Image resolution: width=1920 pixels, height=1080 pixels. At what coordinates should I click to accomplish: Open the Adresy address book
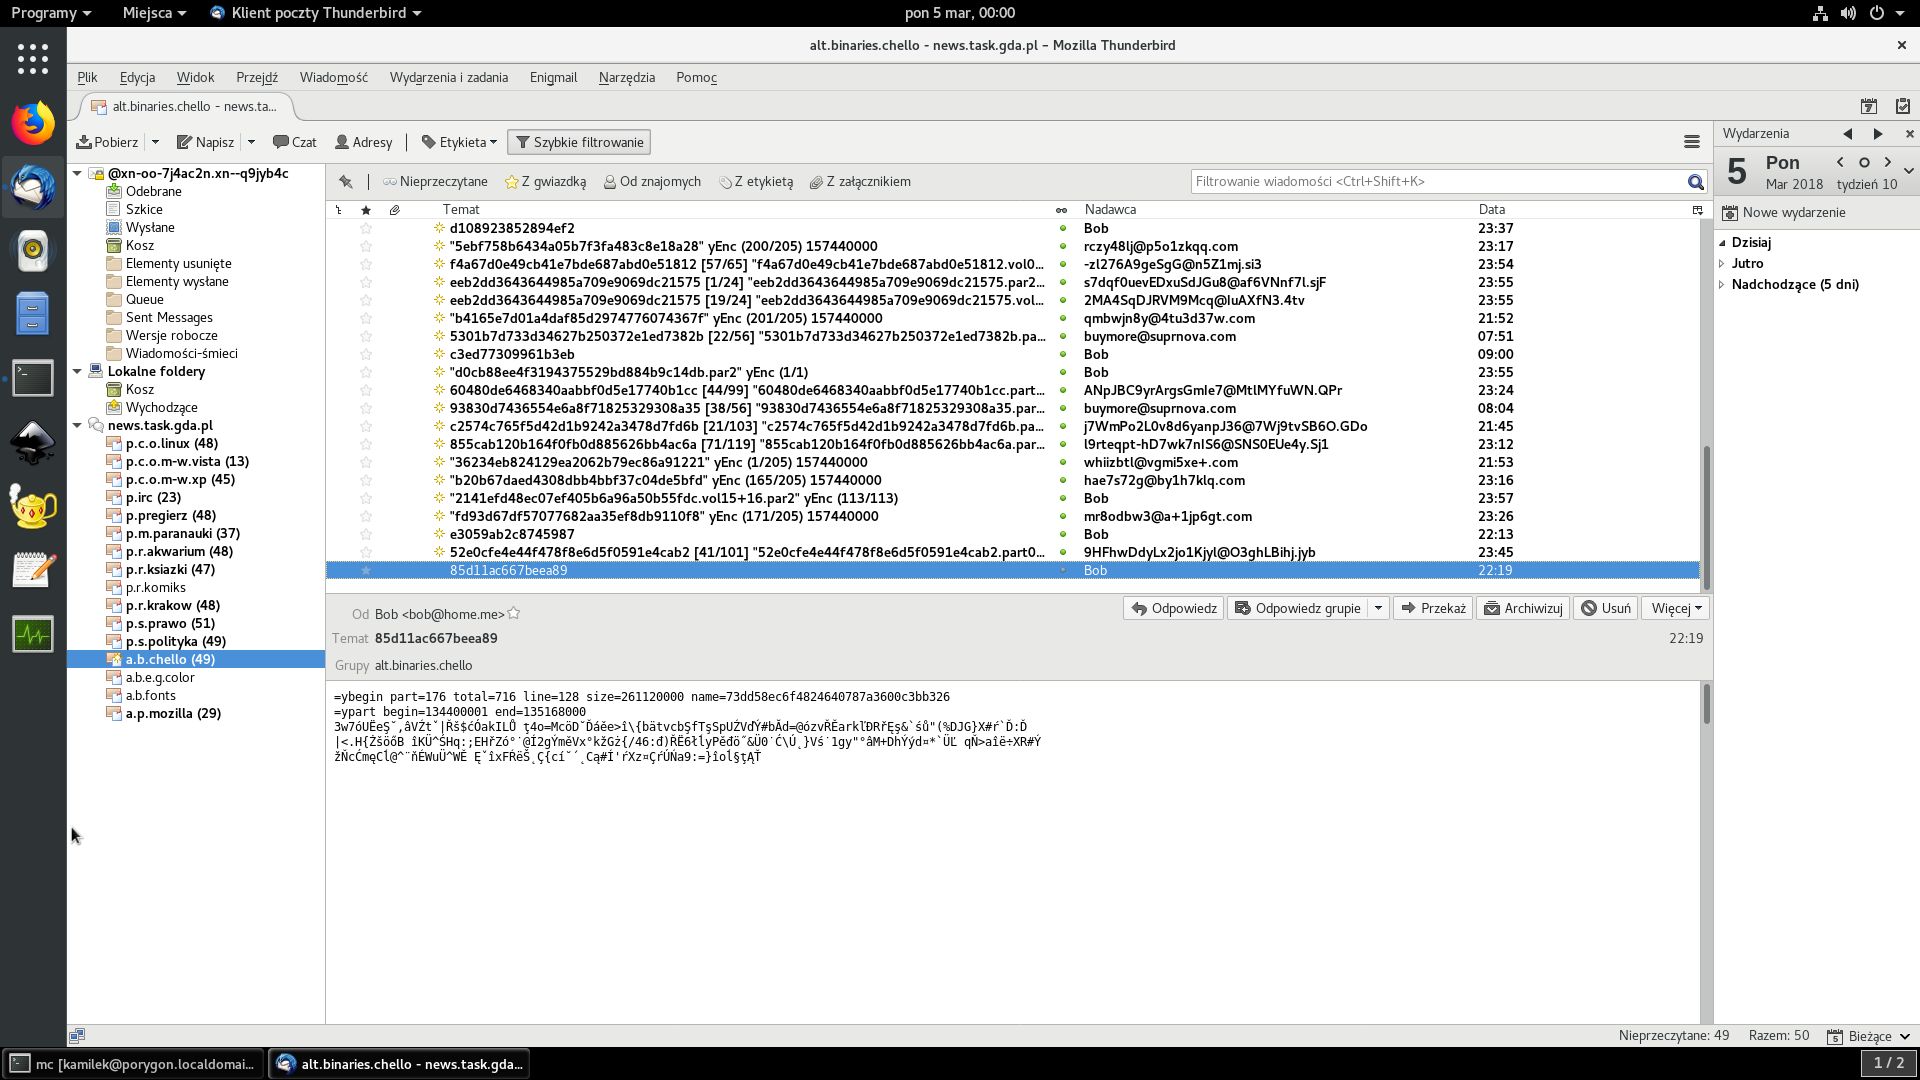pyautogui.click(x=363, y=142)
